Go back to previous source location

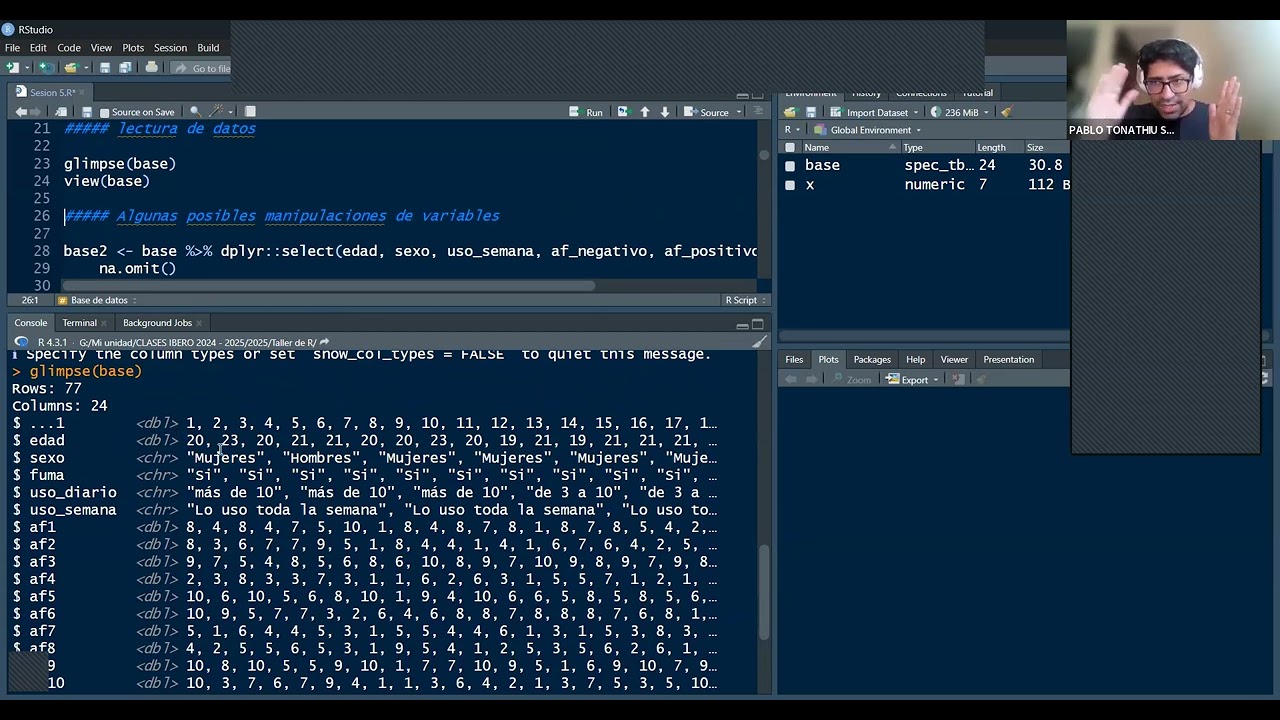pos(21,112)
